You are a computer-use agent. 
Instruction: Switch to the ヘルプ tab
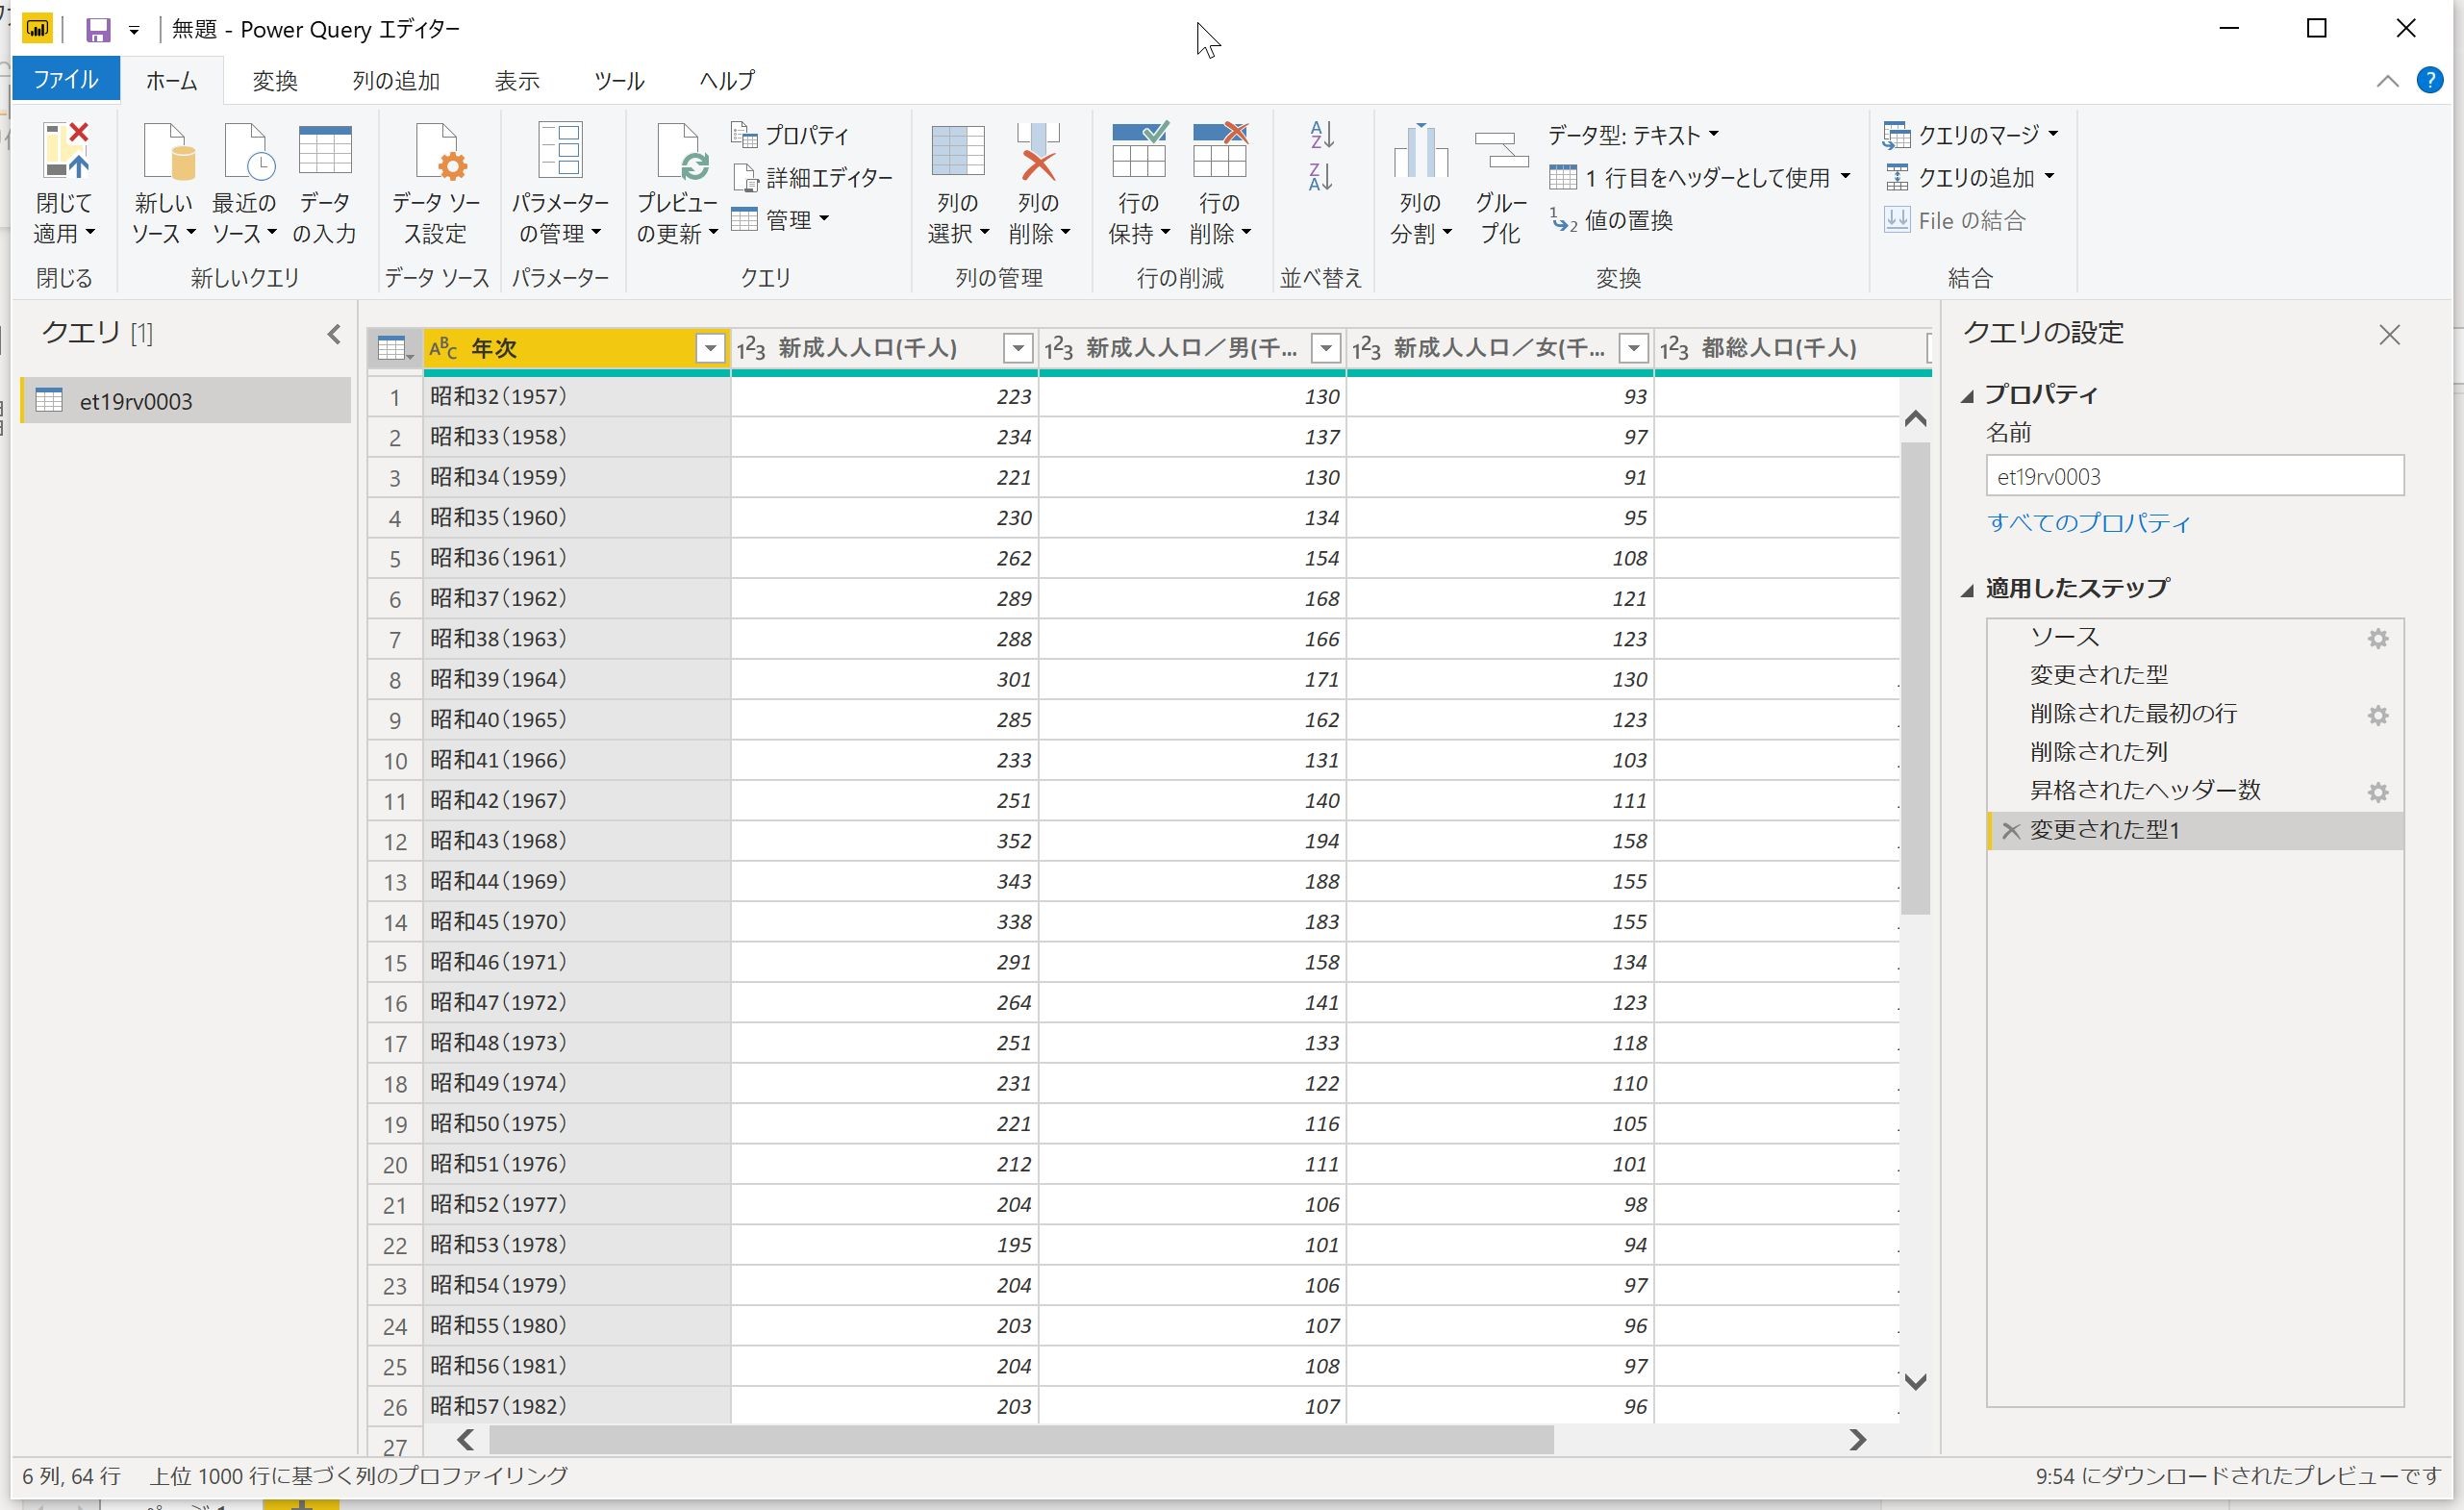point(727,81)
